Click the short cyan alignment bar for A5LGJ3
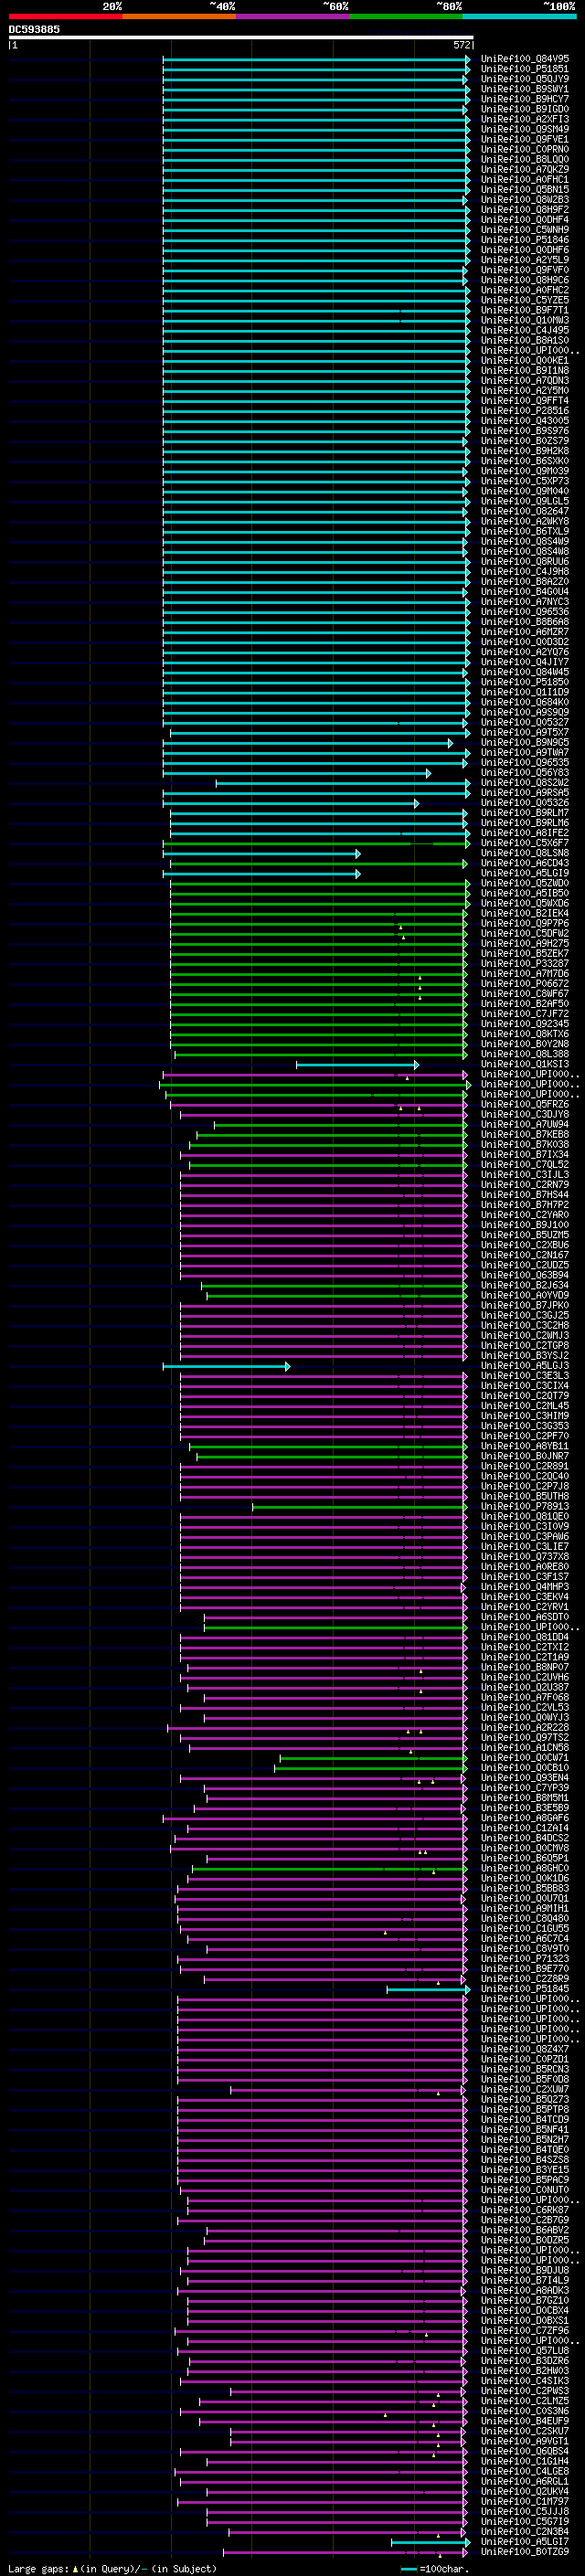The width and height of the screenshot is (585, 2576). pos(226,1366)
